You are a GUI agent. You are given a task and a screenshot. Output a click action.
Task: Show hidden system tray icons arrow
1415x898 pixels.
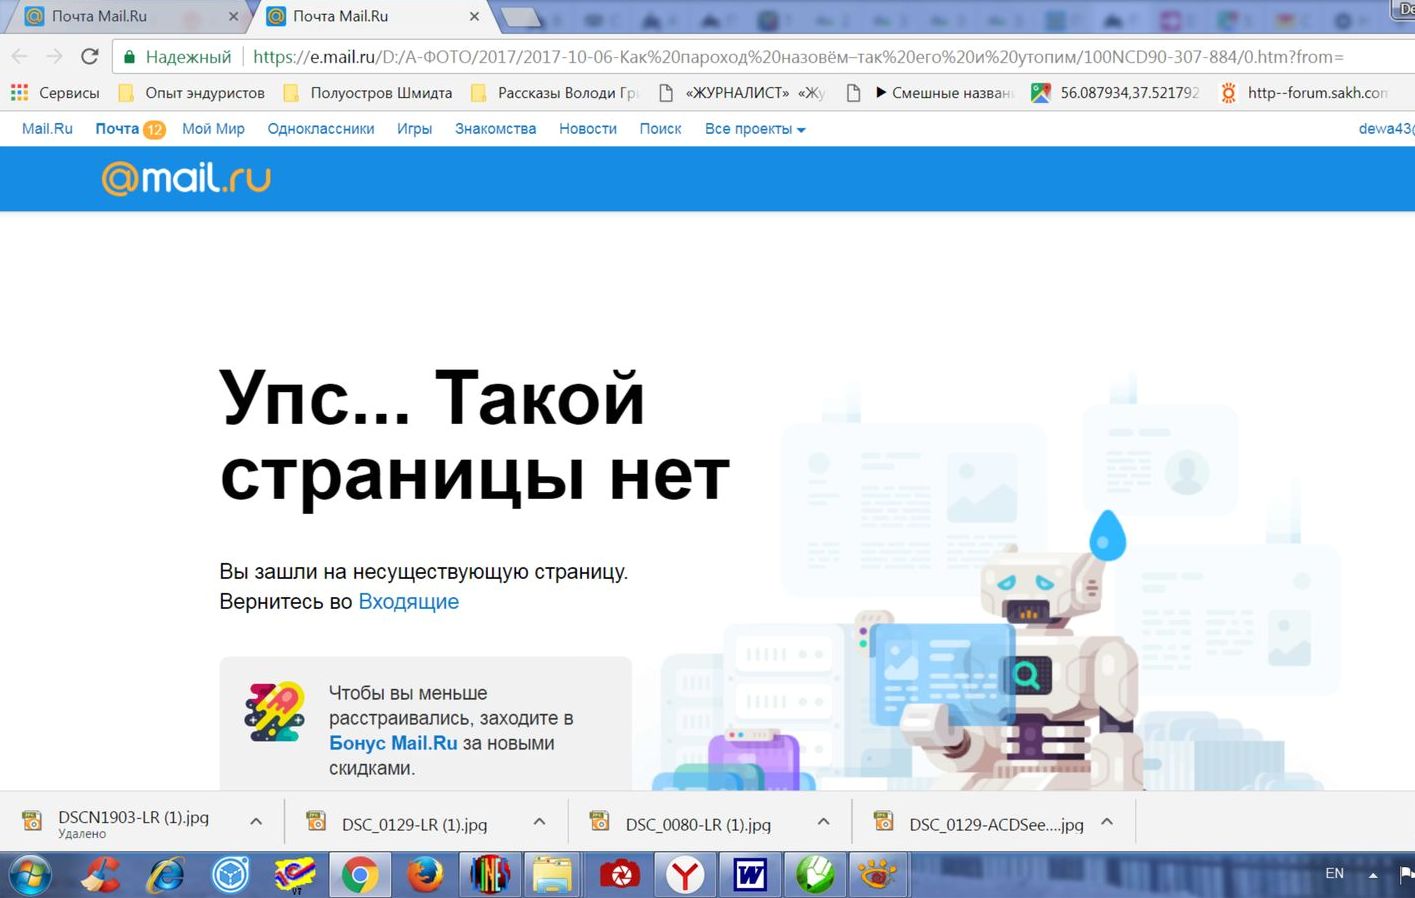click(x=1373, y=875)
